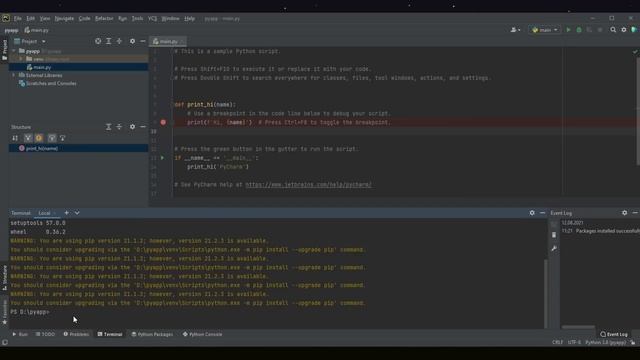
Task: Open Structure panel options gear
Action: point(132,127)
